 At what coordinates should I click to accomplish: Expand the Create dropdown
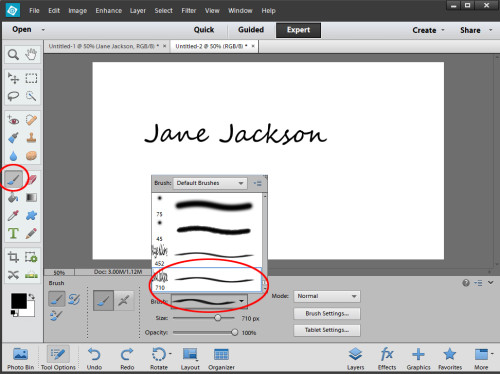(x=443, y=30)
